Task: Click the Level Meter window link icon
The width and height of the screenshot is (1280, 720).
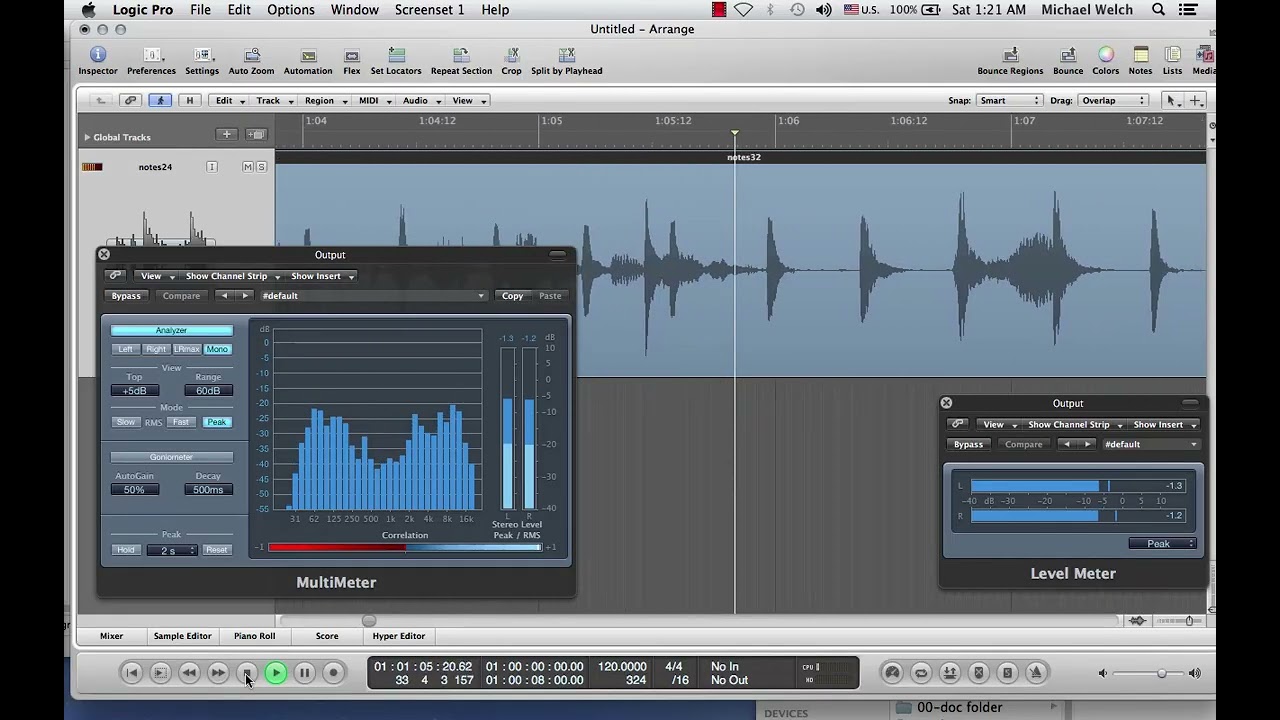Action: pyautogui.click(x=957, y=424)
